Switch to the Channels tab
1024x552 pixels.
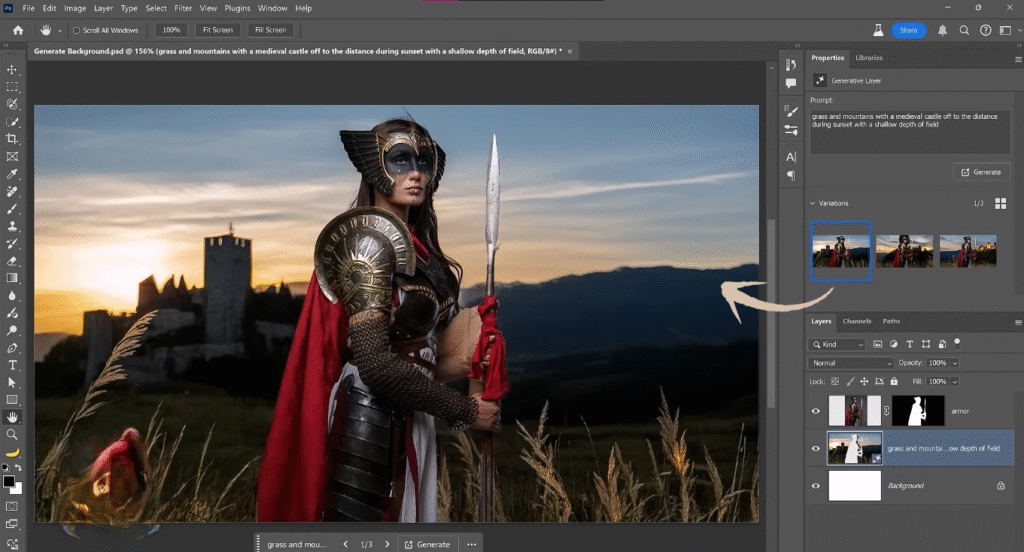click(x=856, y=321)
